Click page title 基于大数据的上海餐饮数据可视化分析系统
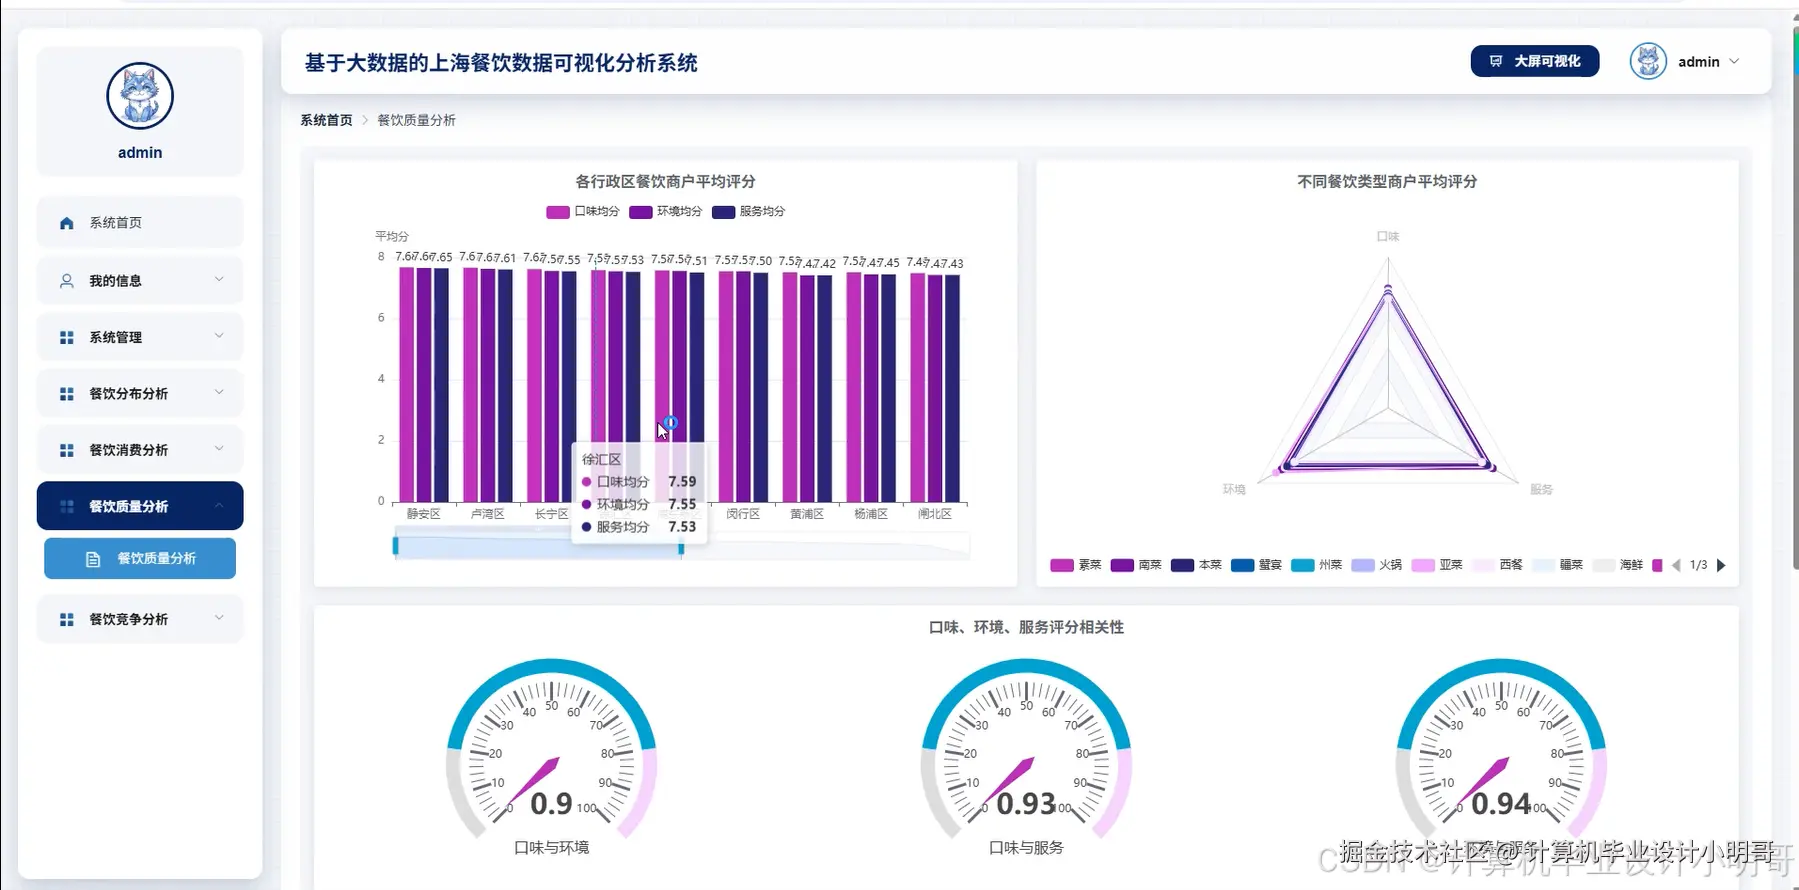1799x890 pixels. [x=501, y=63]
